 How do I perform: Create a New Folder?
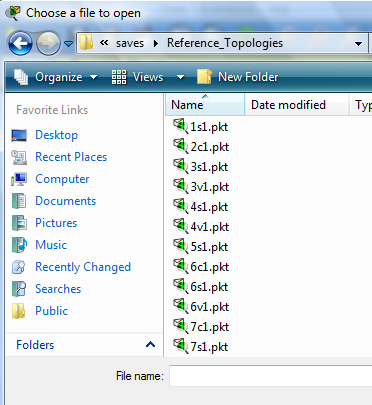coord(238,77)
